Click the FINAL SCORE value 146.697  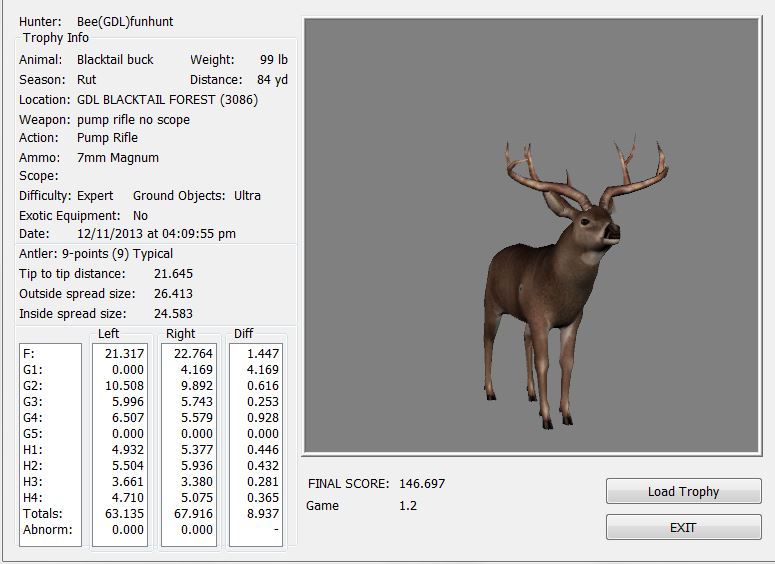422,484
